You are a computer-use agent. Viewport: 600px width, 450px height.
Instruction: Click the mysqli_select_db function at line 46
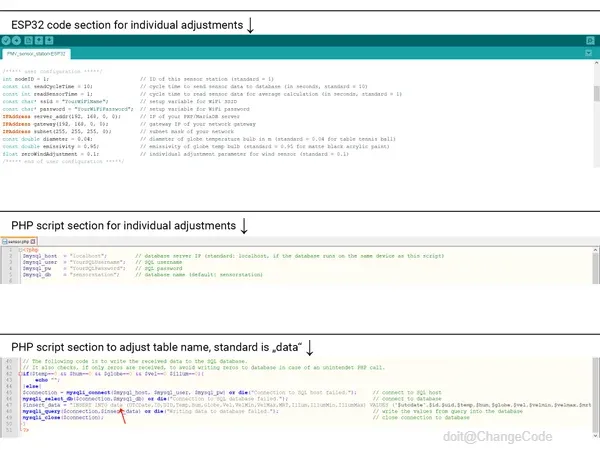coord(47,399)
